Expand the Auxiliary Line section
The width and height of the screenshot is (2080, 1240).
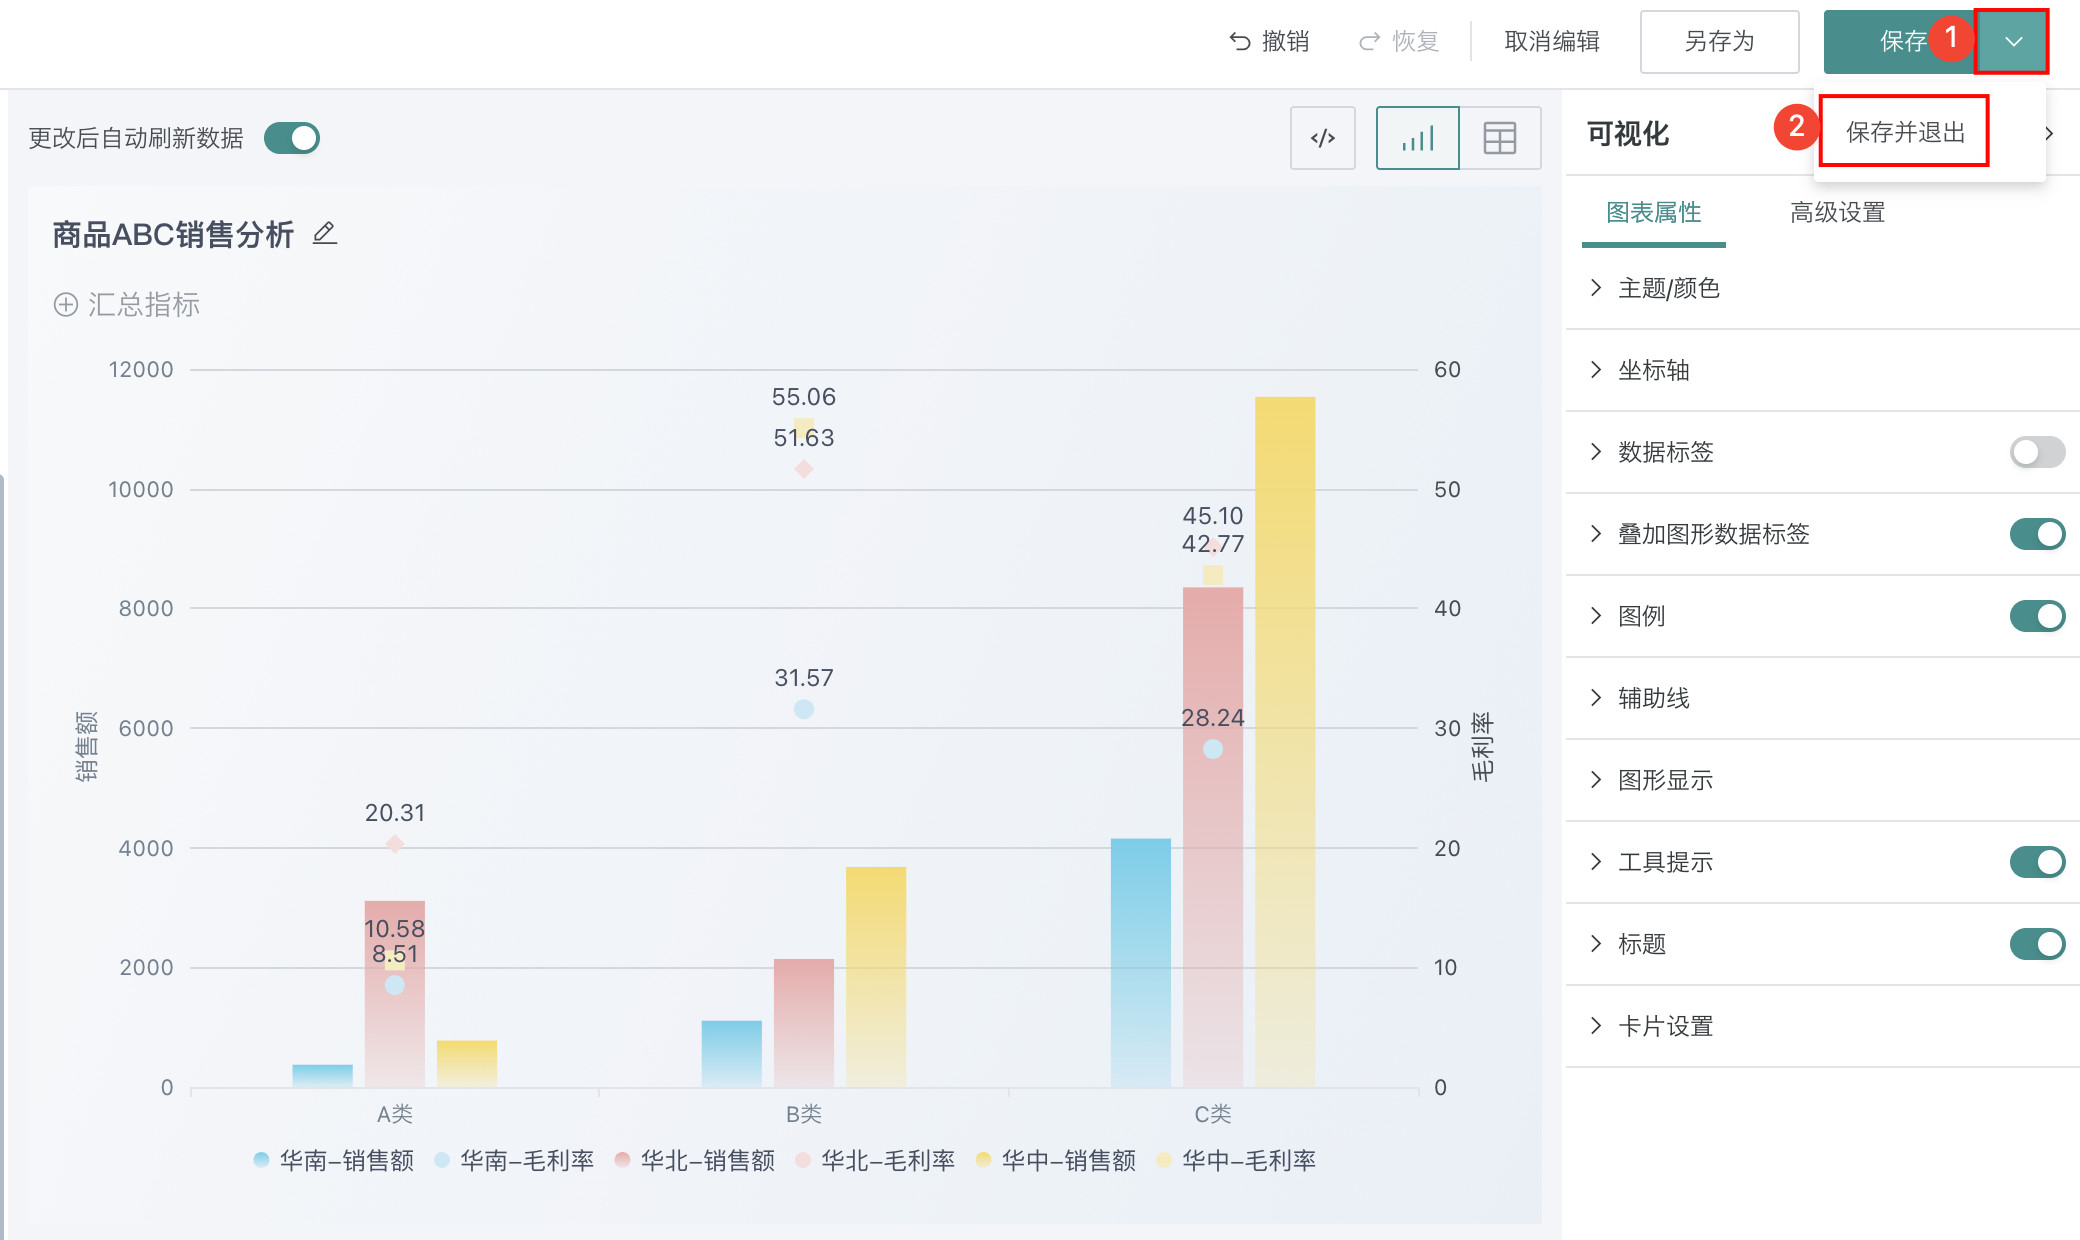coord(1653,699)
